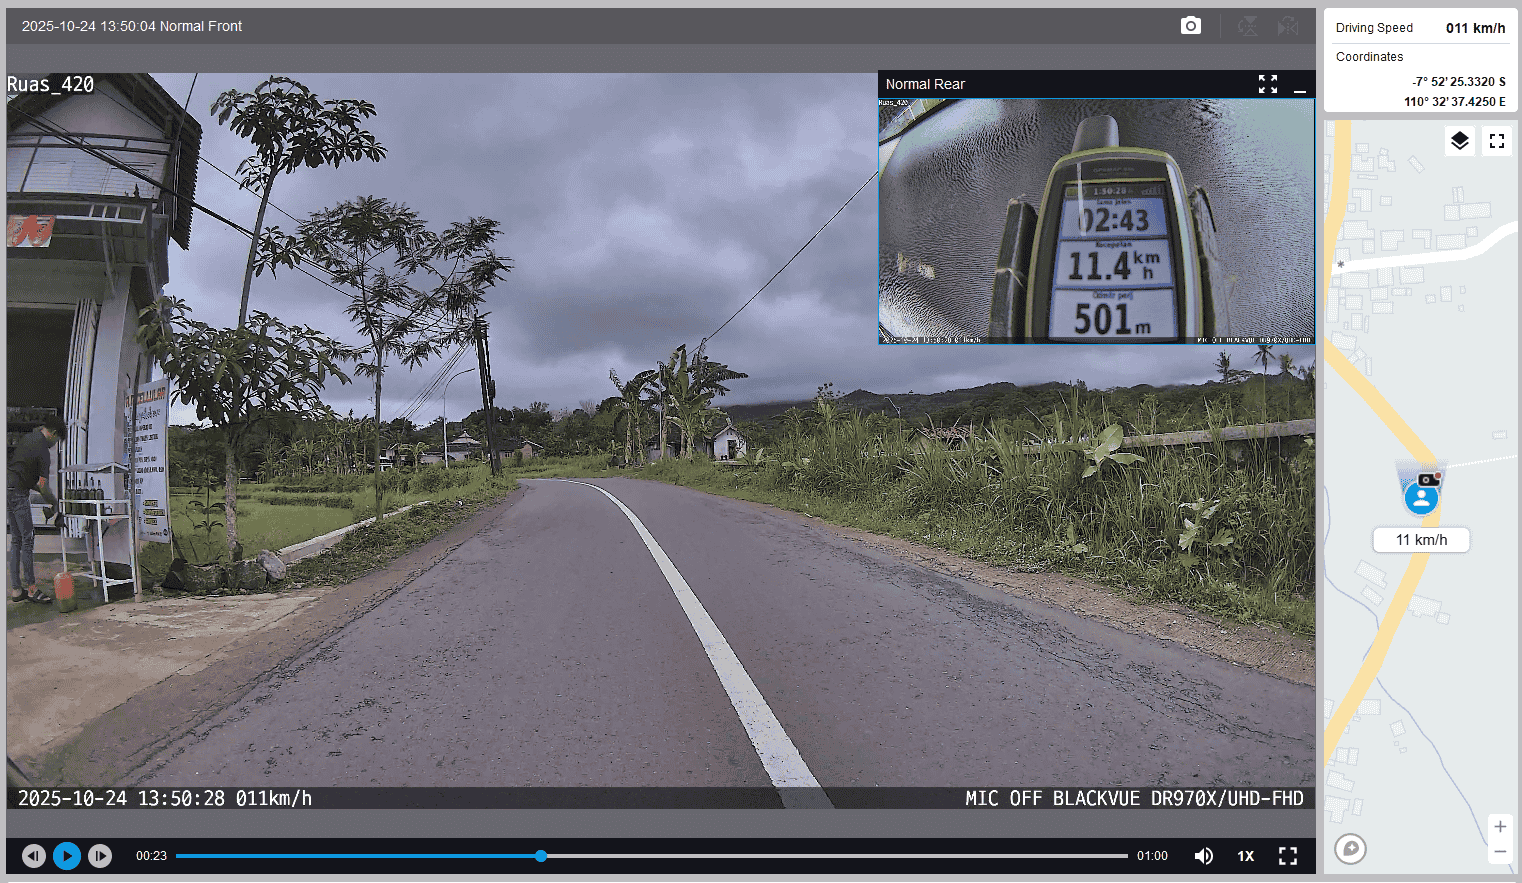Click the round compass icon on the map
The height and width of the screenshot is (883, 1522).
[x=1350, y=849]
